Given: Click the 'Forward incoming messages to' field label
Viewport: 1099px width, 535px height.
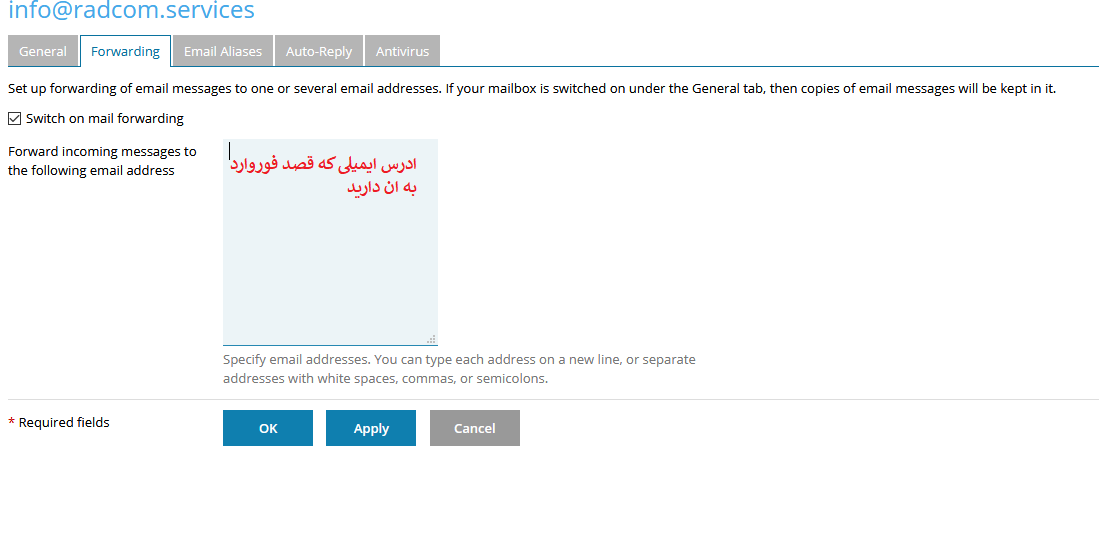Looking at the screenshot, I should point(102,152).
